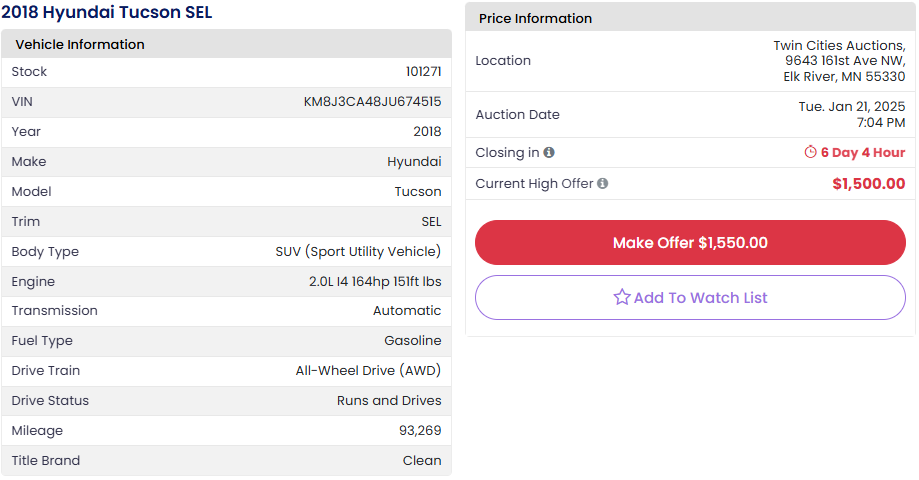Image resolution: width=919 pixels, height=480 pixels.
Task: Click the 6 Day 4 Hour countdown text
Action: [862, 153]
